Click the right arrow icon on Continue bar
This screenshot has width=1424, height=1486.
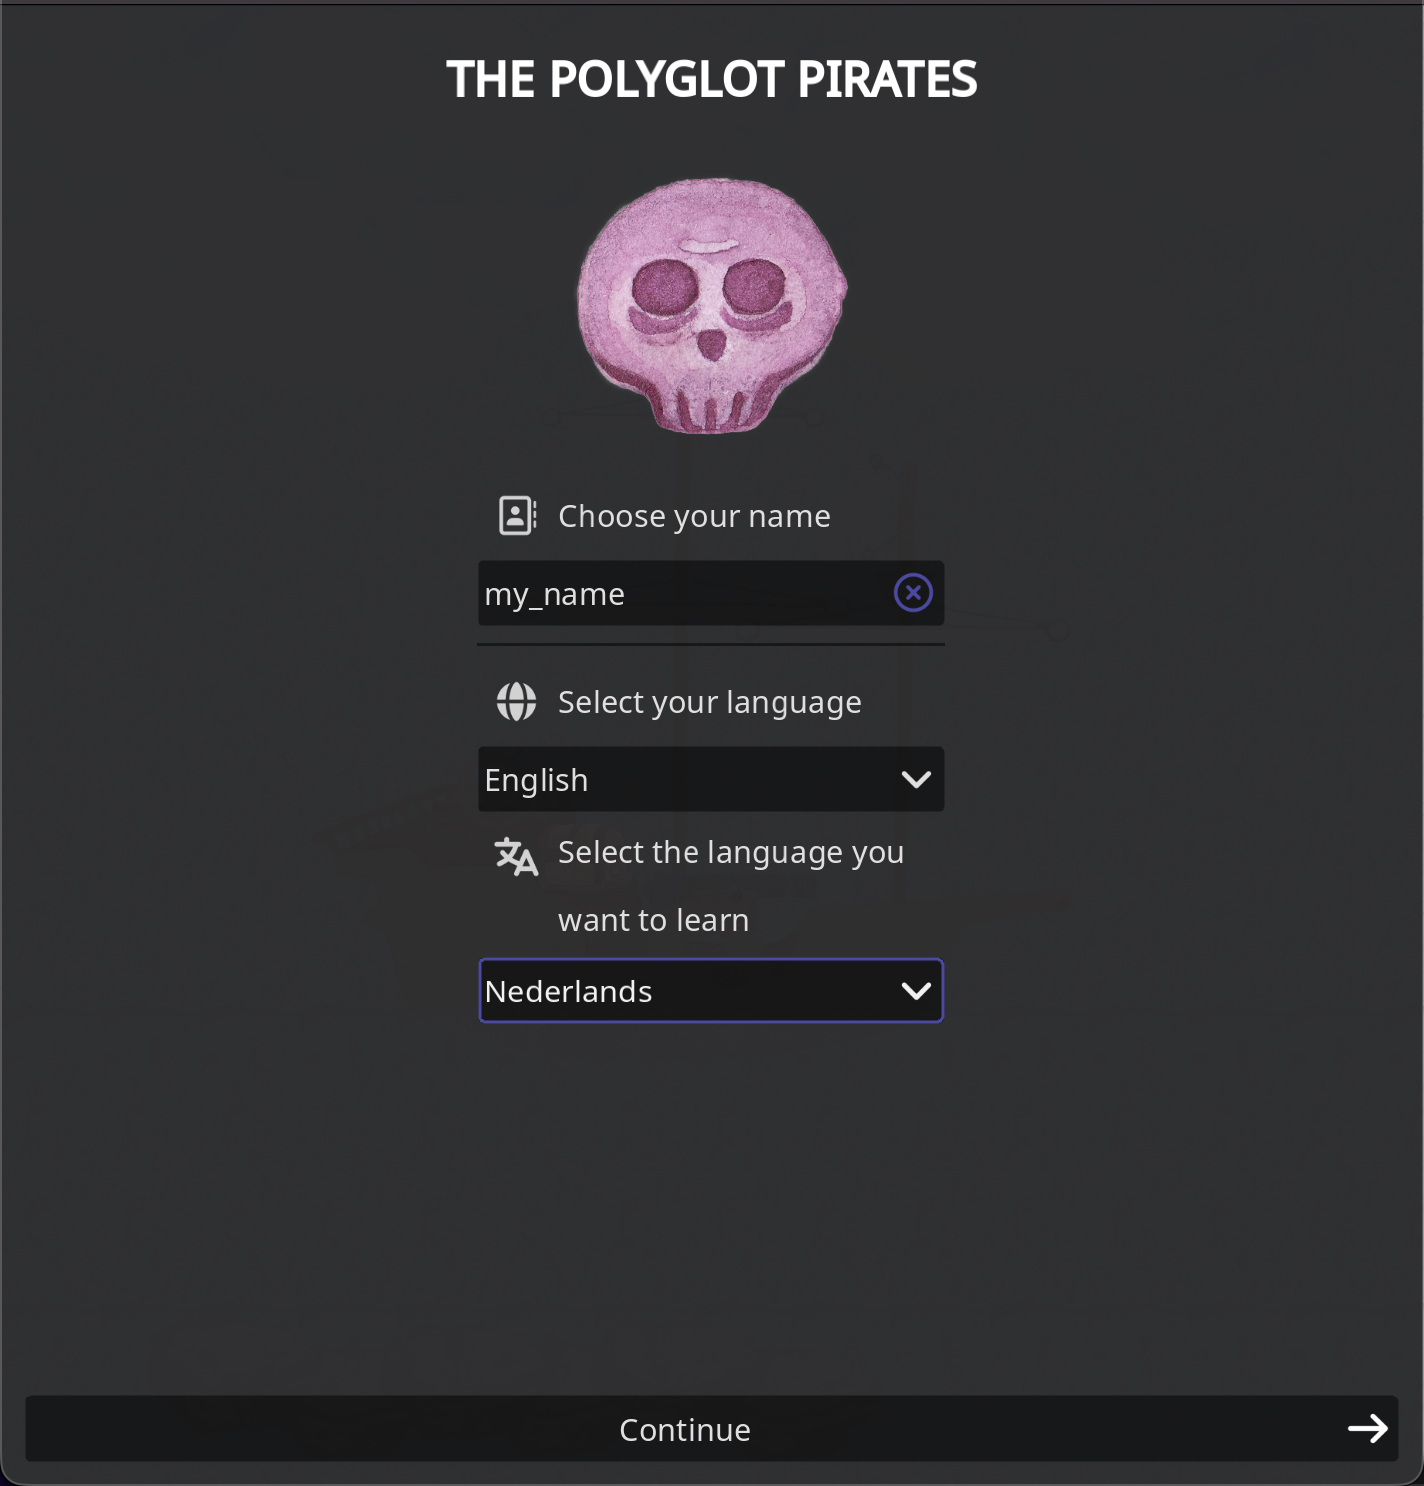(x=1367, y=1429)
